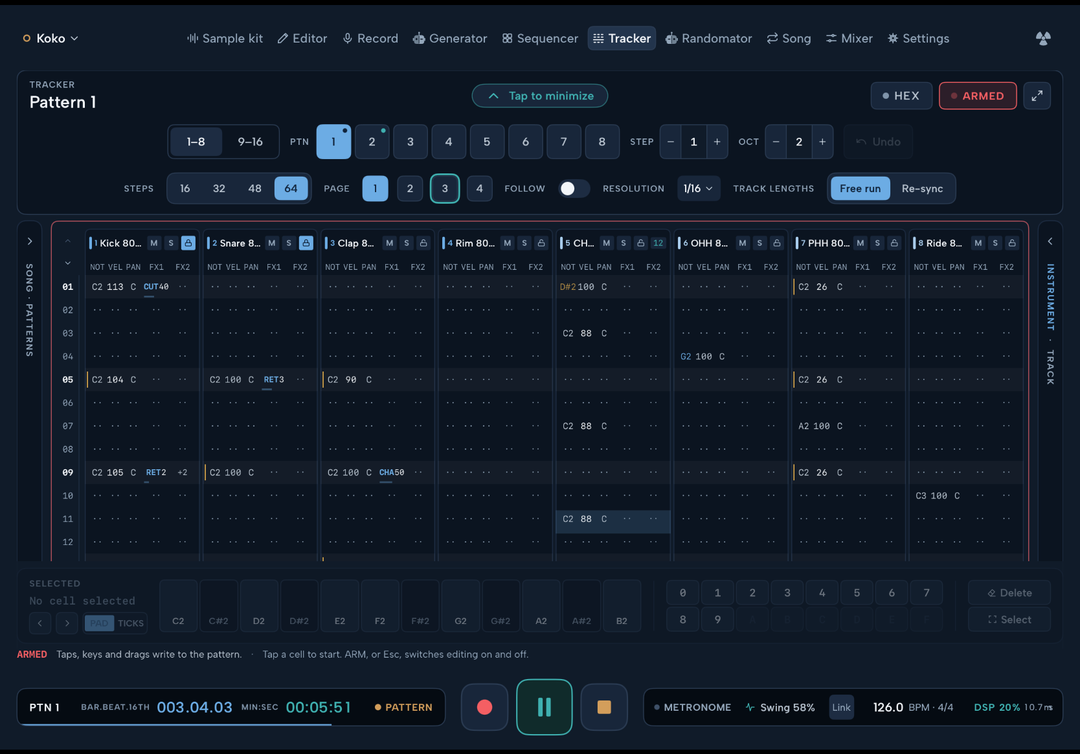Viewport: 1080px width, 754px height.
Task: Open the Randomator tab
Action: [x=709, y=39]
